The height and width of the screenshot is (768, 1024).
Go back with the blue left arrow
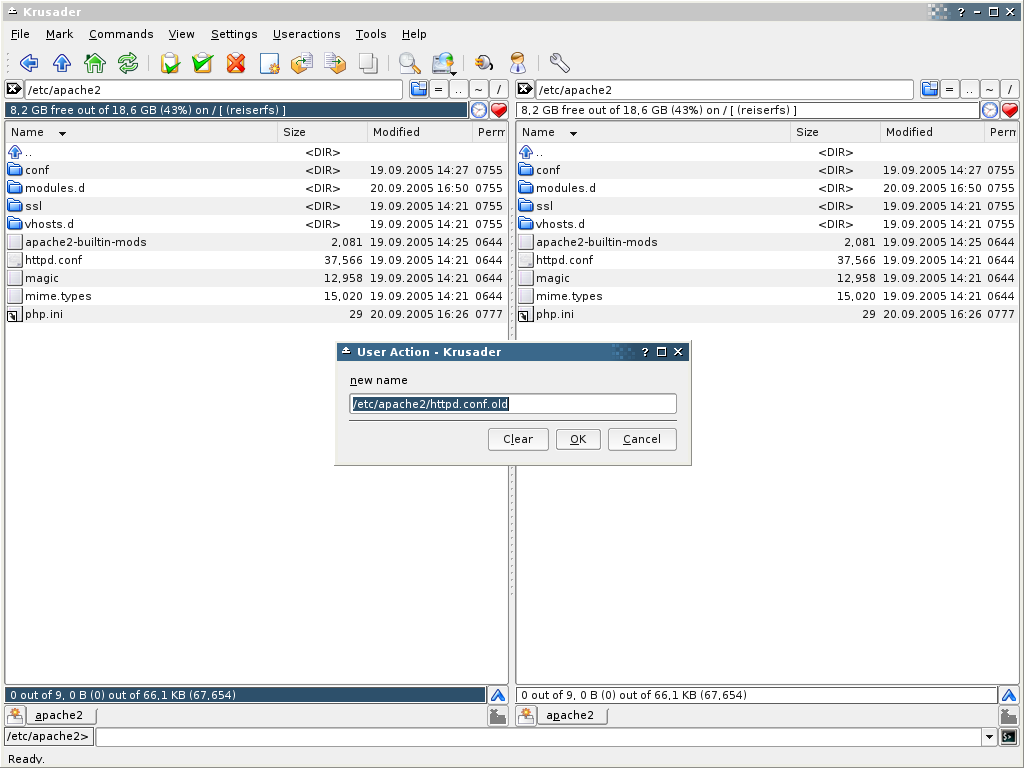pyautogui.click(x=29, y=63)
